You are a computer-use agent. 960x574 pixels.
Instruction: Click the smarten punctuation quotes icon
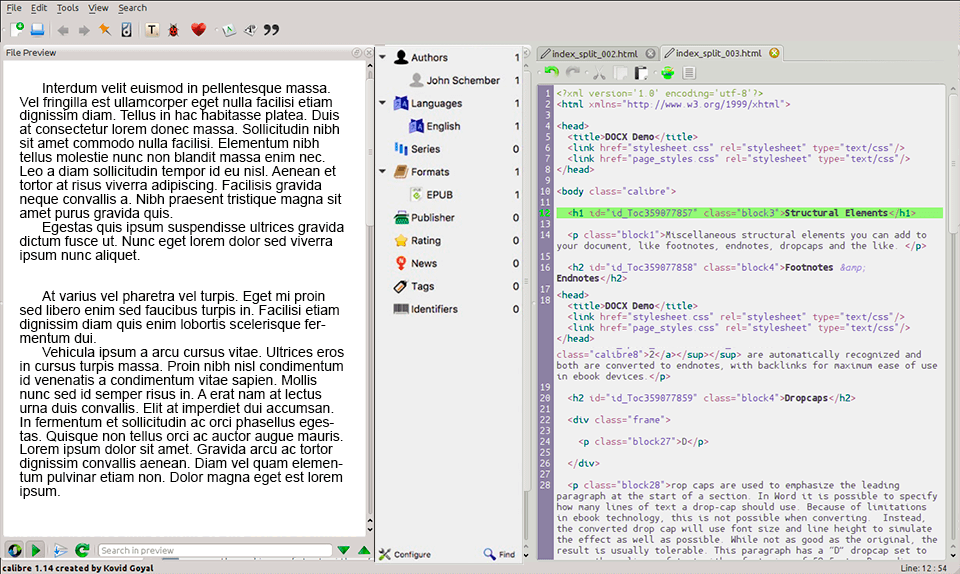click(271, 29)
